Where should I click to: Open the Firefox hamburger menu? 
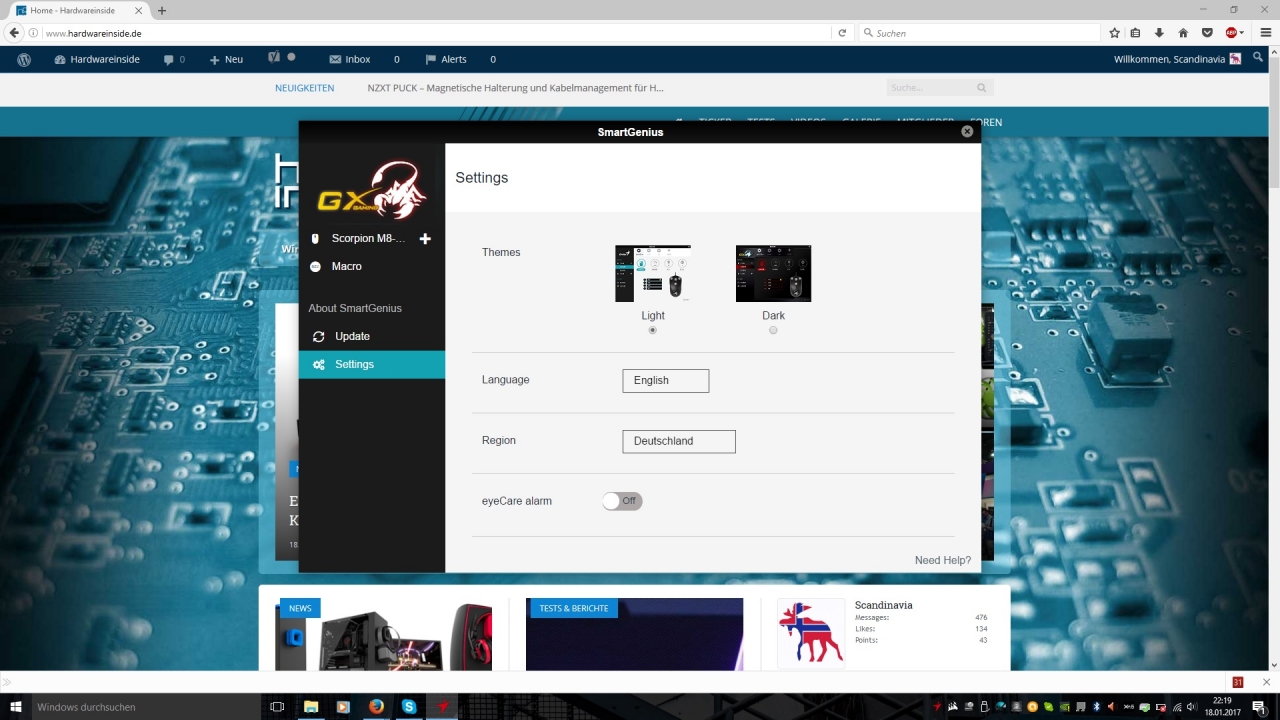coord(1265,33)
